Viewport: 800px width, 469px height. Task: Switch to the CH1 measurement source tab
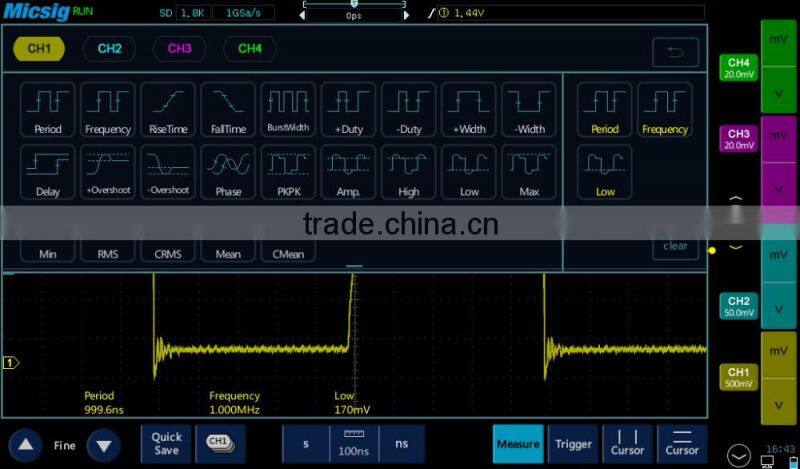(x=39, y=49)
